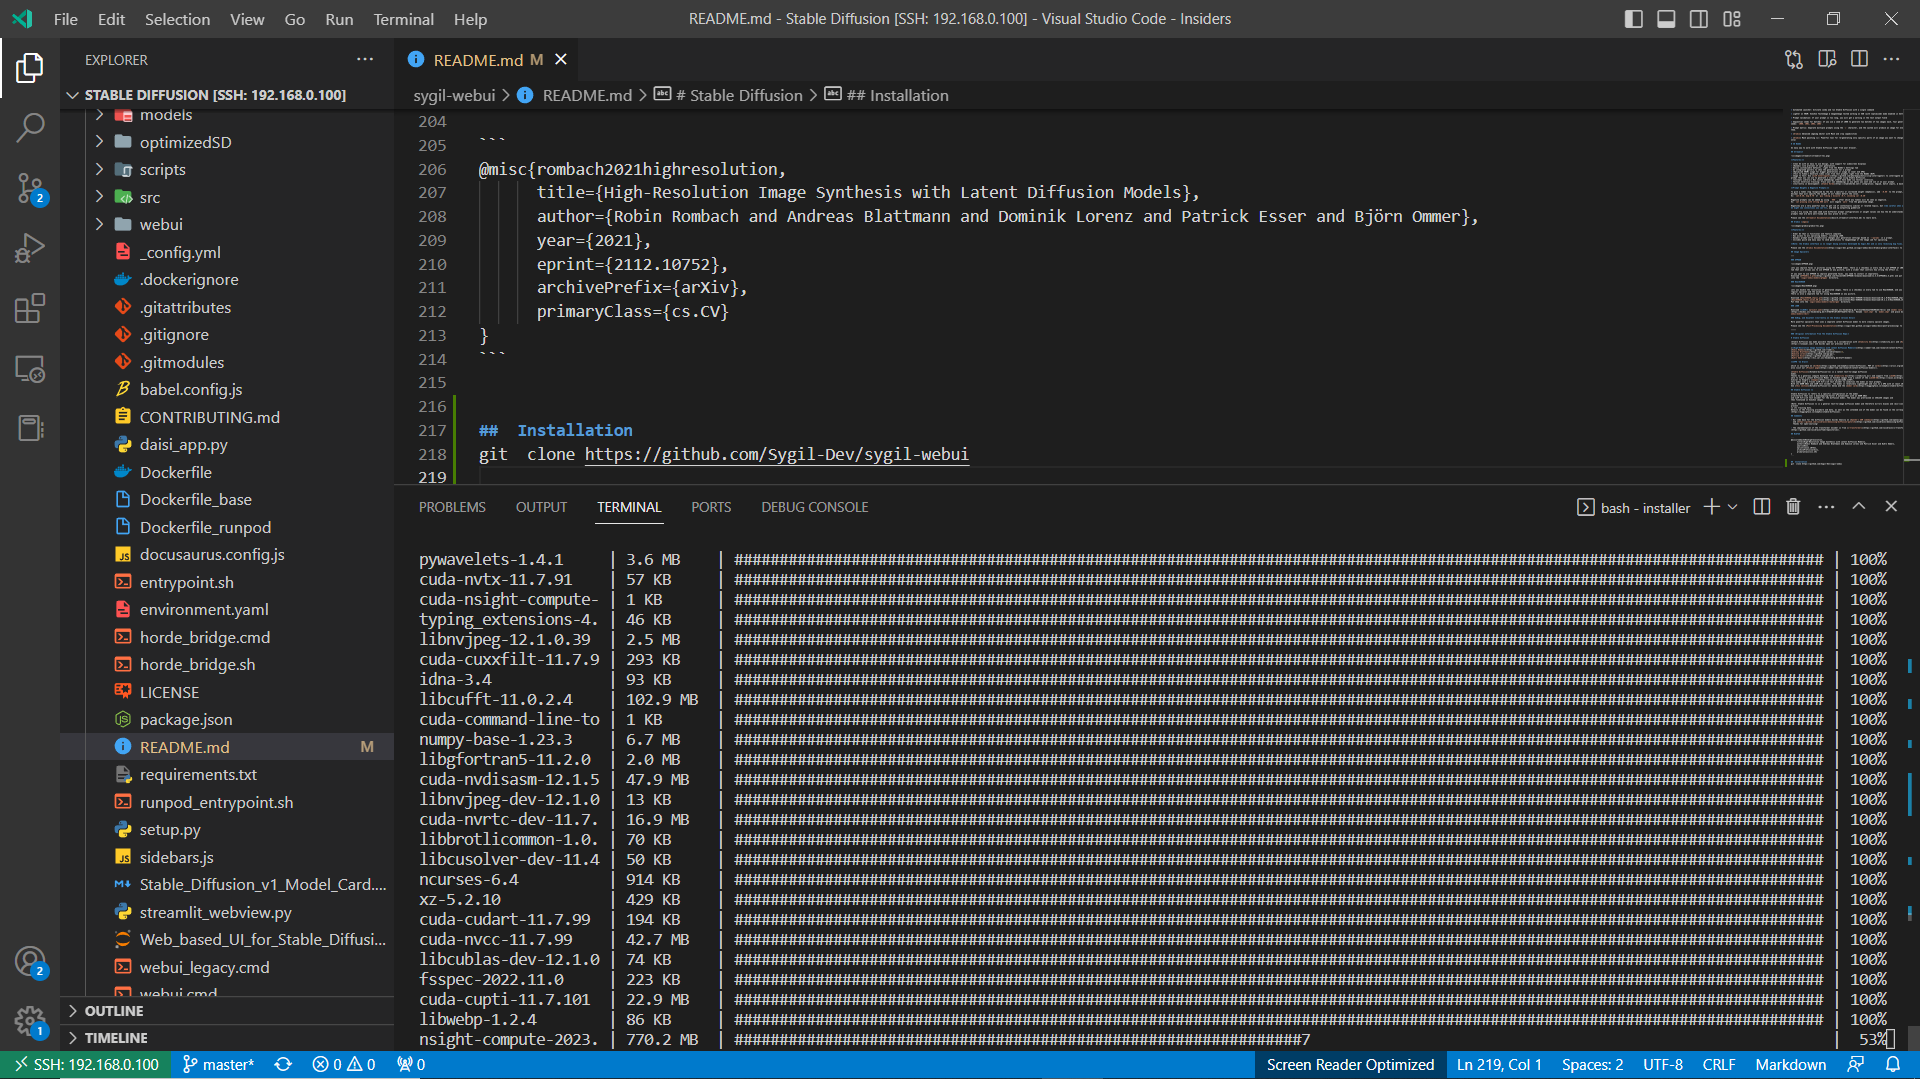The image size is (1920, 1079).
Task: Open the Search view in the activity bar
Action: tap(30, 127)
